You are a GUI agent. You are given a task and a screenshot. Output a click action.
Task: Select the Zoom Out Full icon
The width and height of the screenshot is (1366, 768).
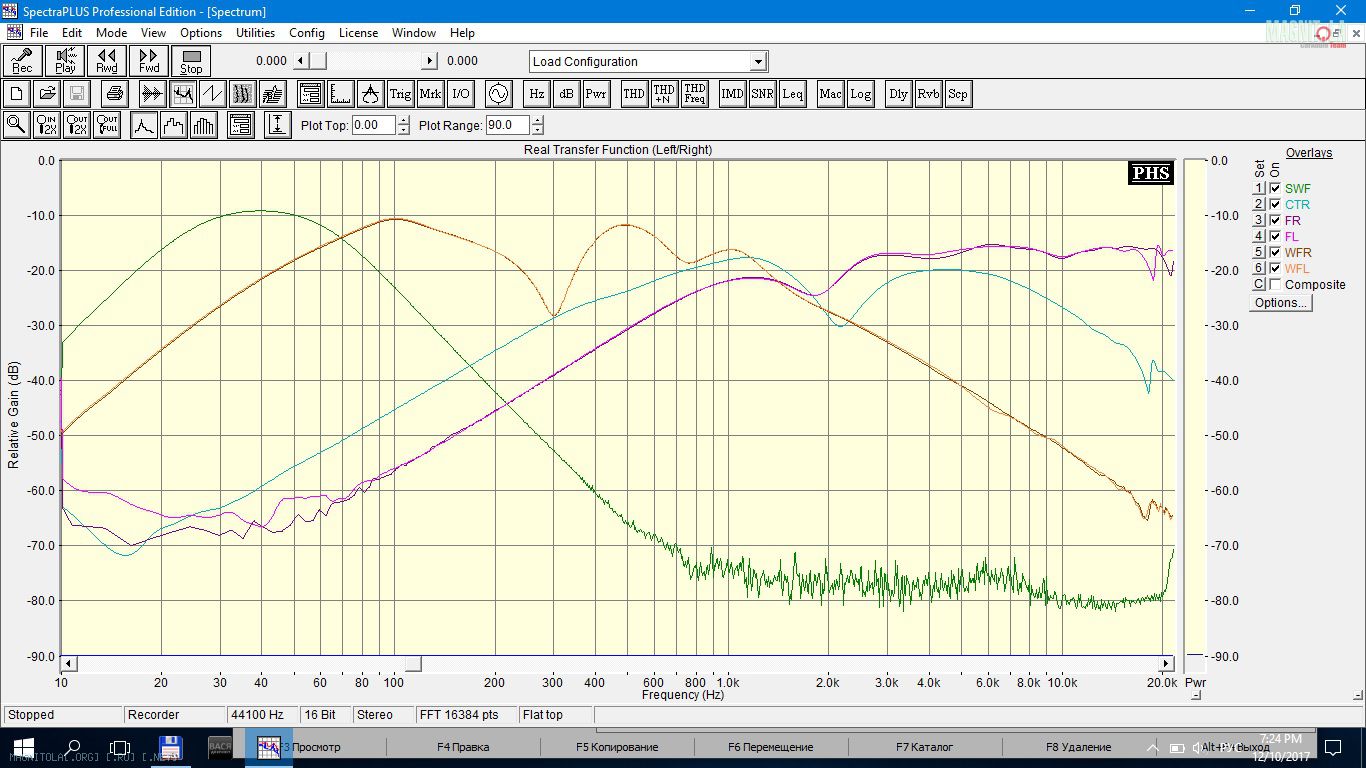pos(106,125)
